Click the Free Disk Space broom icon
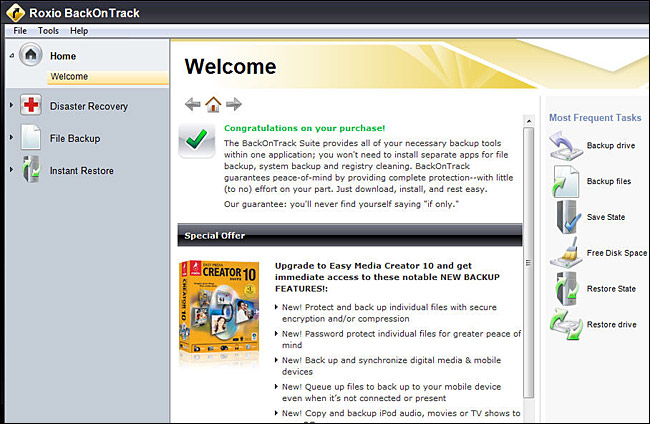The height and width of the screenshot is (424, 650). (x=564, y=253)
